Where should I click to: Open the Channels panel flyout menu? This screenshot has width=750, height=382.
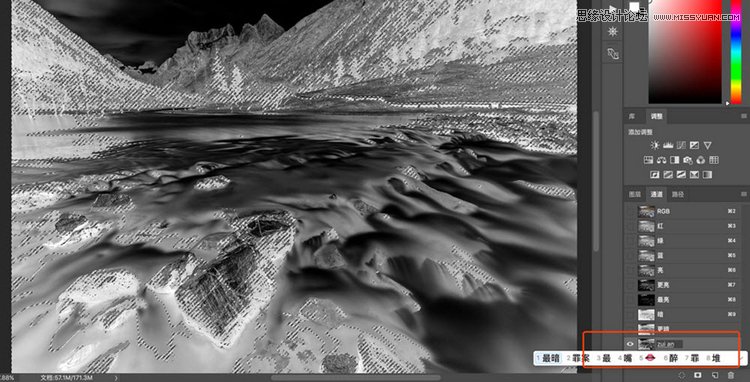point(743,194)
